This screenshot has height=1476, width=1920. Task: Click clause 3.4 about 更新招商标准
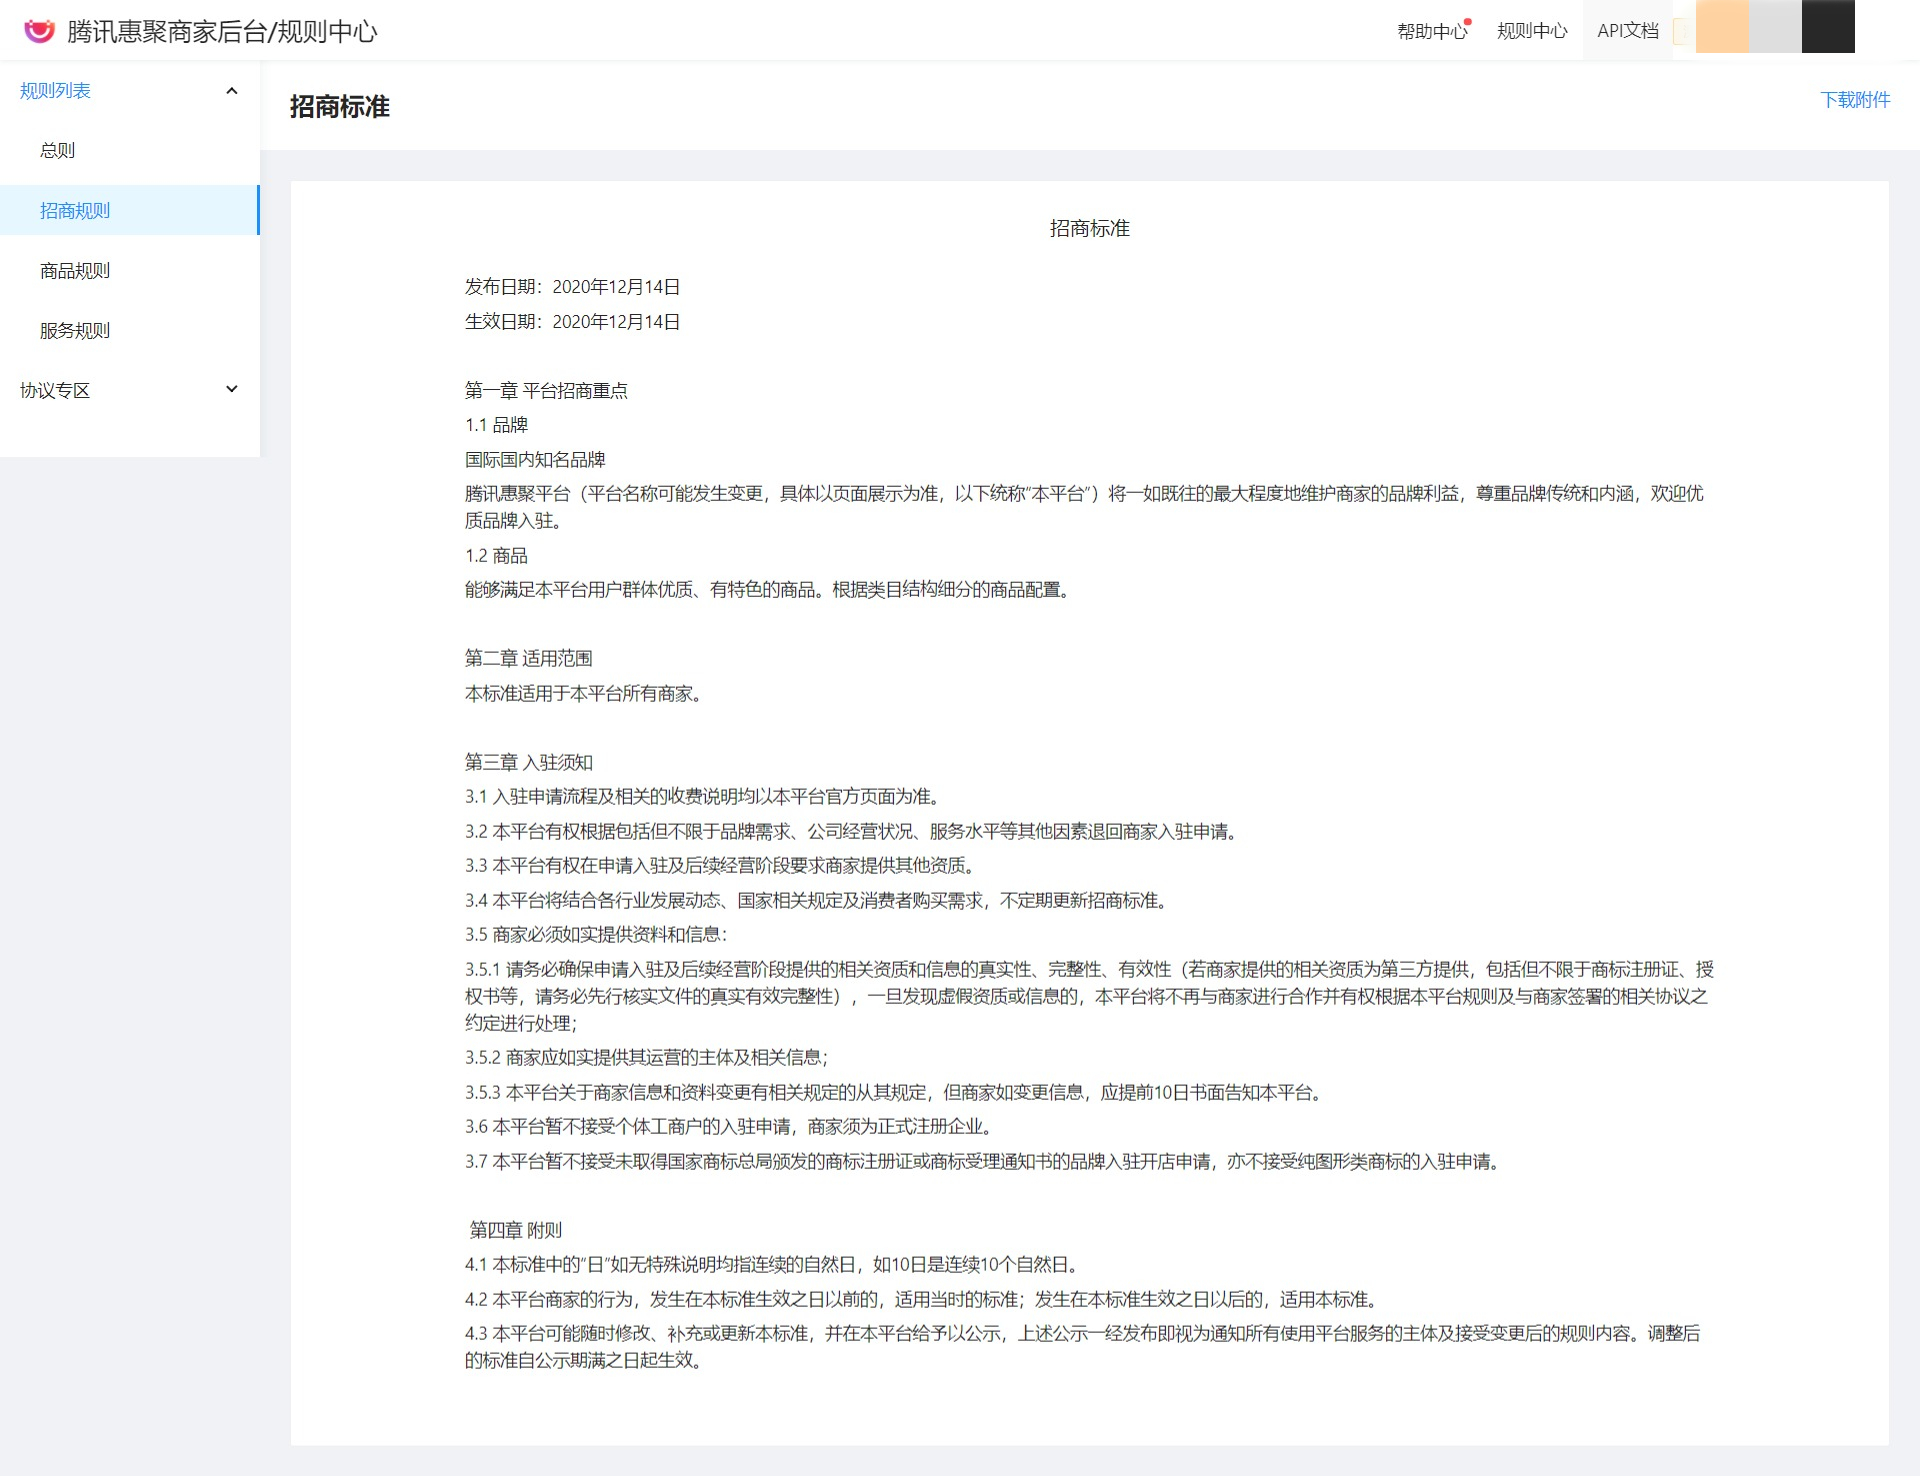(x=818, y=901)
